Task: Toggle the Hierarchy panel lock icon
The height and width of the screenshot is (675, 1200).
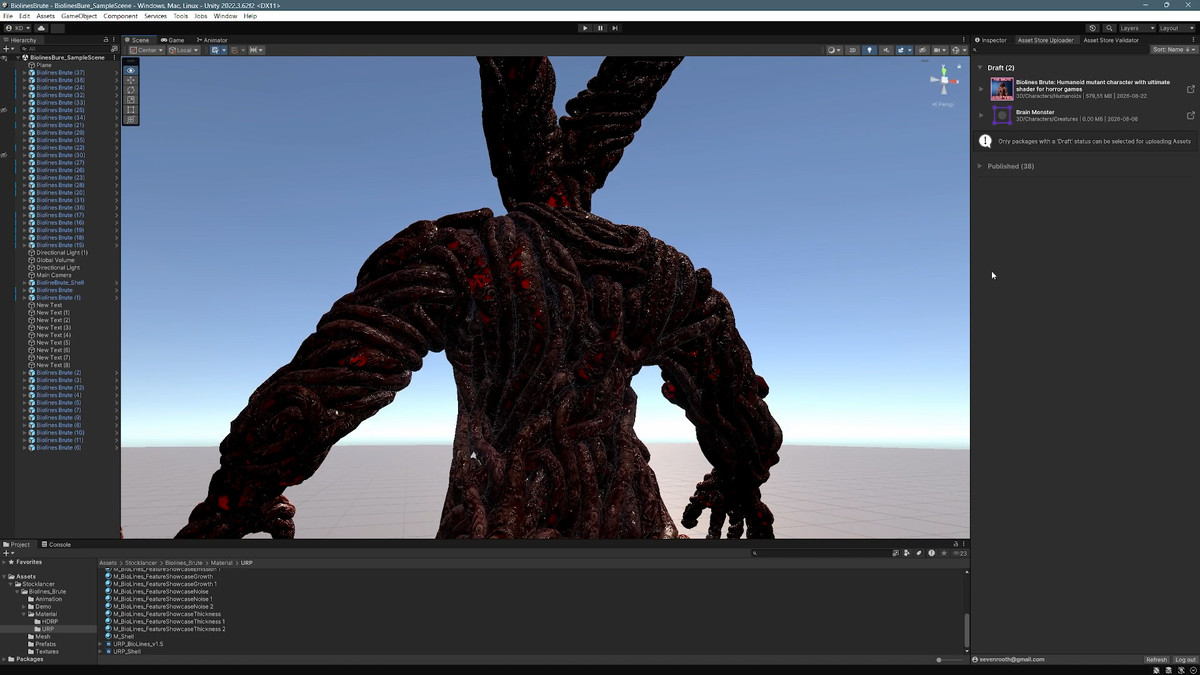Action: 106,40
